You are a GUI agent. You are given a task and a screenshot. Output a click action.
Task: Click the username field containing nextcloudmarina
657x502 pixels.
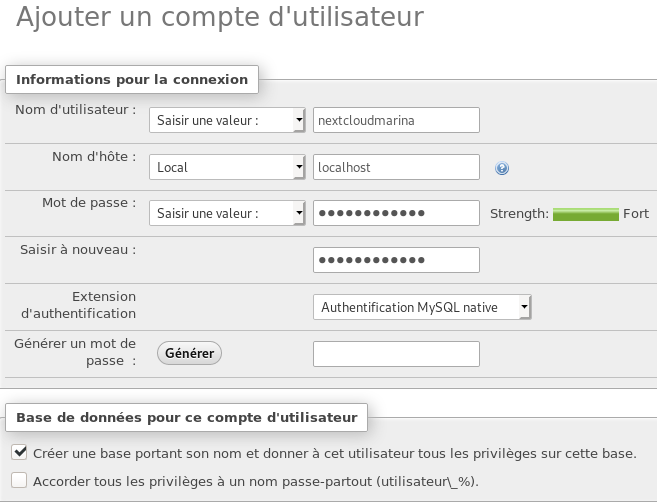pos(396,121)
